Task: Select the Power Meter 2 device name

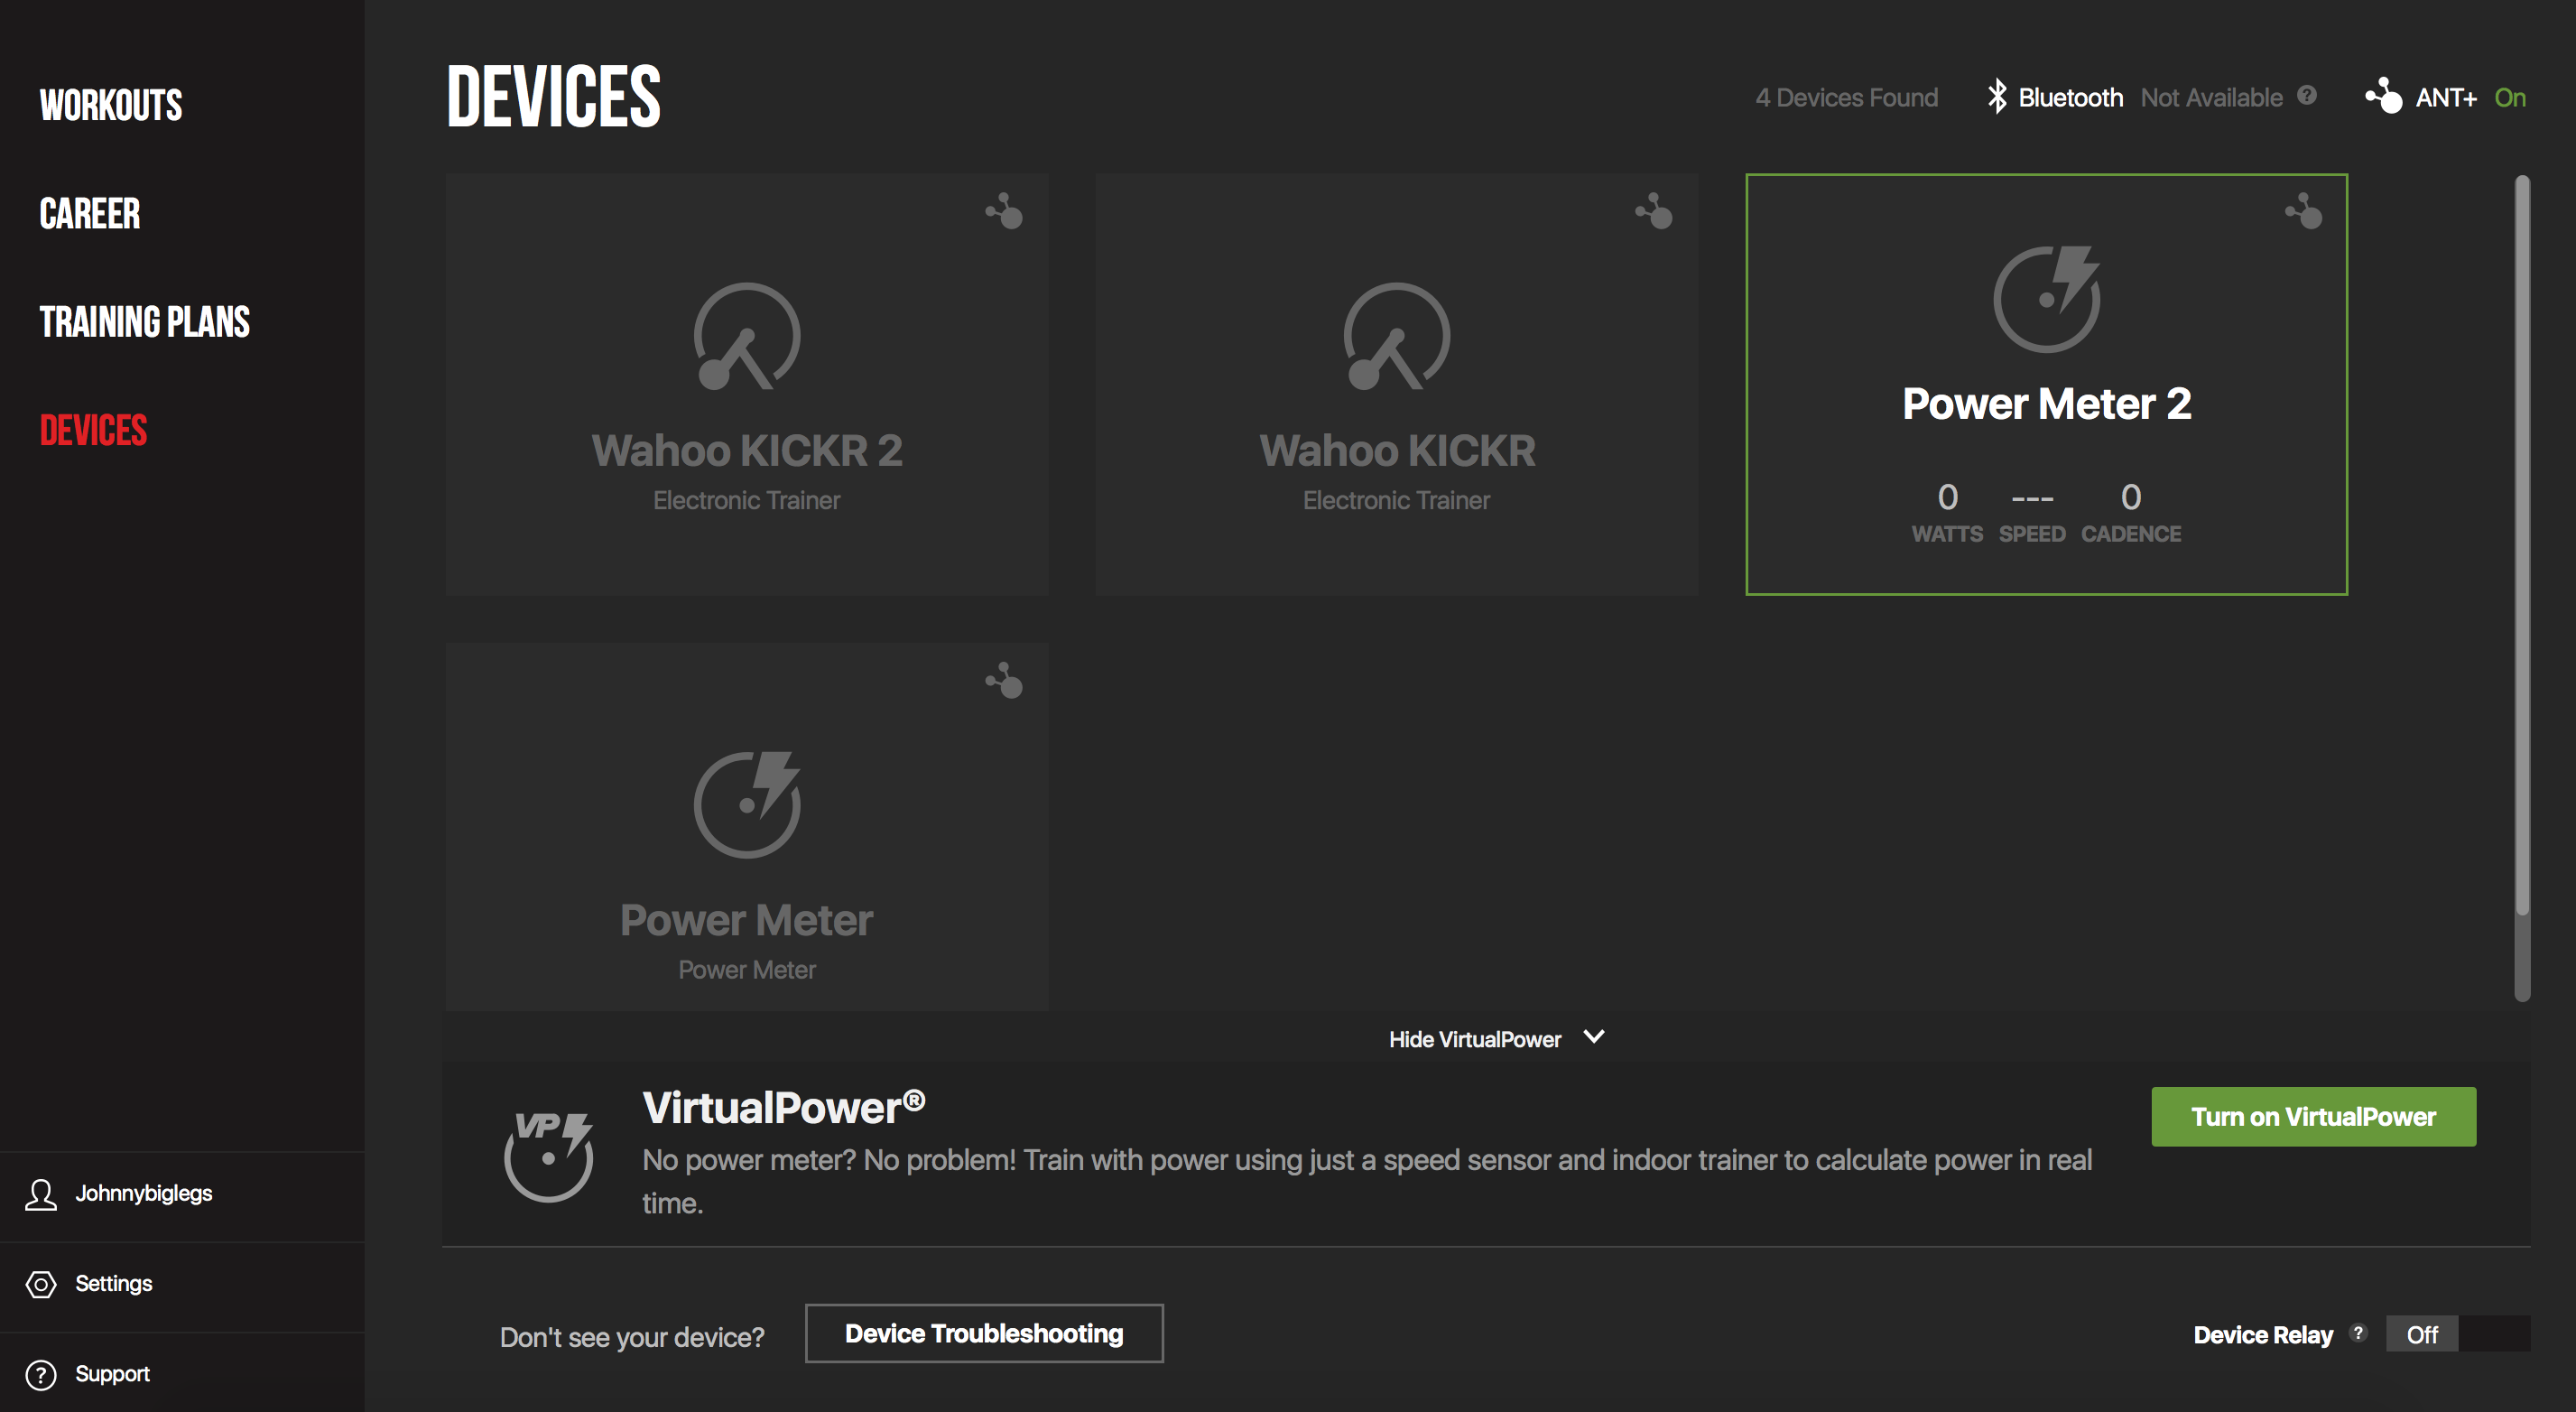Action: click(x=2047, y=404)
